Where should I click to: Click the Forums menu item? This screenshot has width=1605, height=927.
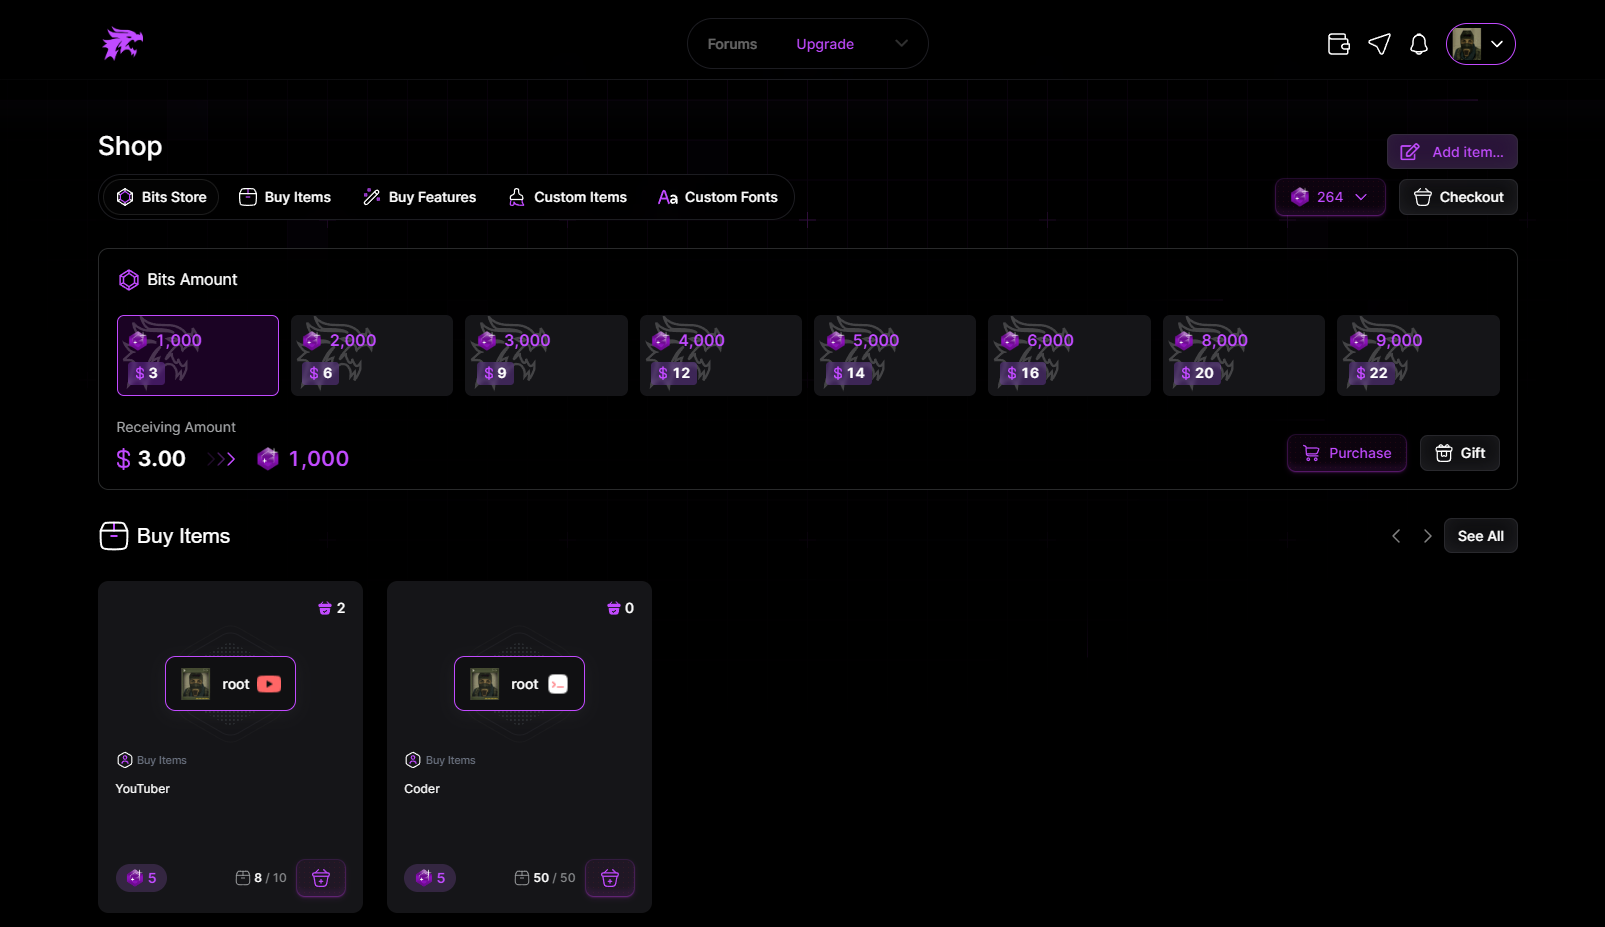[731, 44]
